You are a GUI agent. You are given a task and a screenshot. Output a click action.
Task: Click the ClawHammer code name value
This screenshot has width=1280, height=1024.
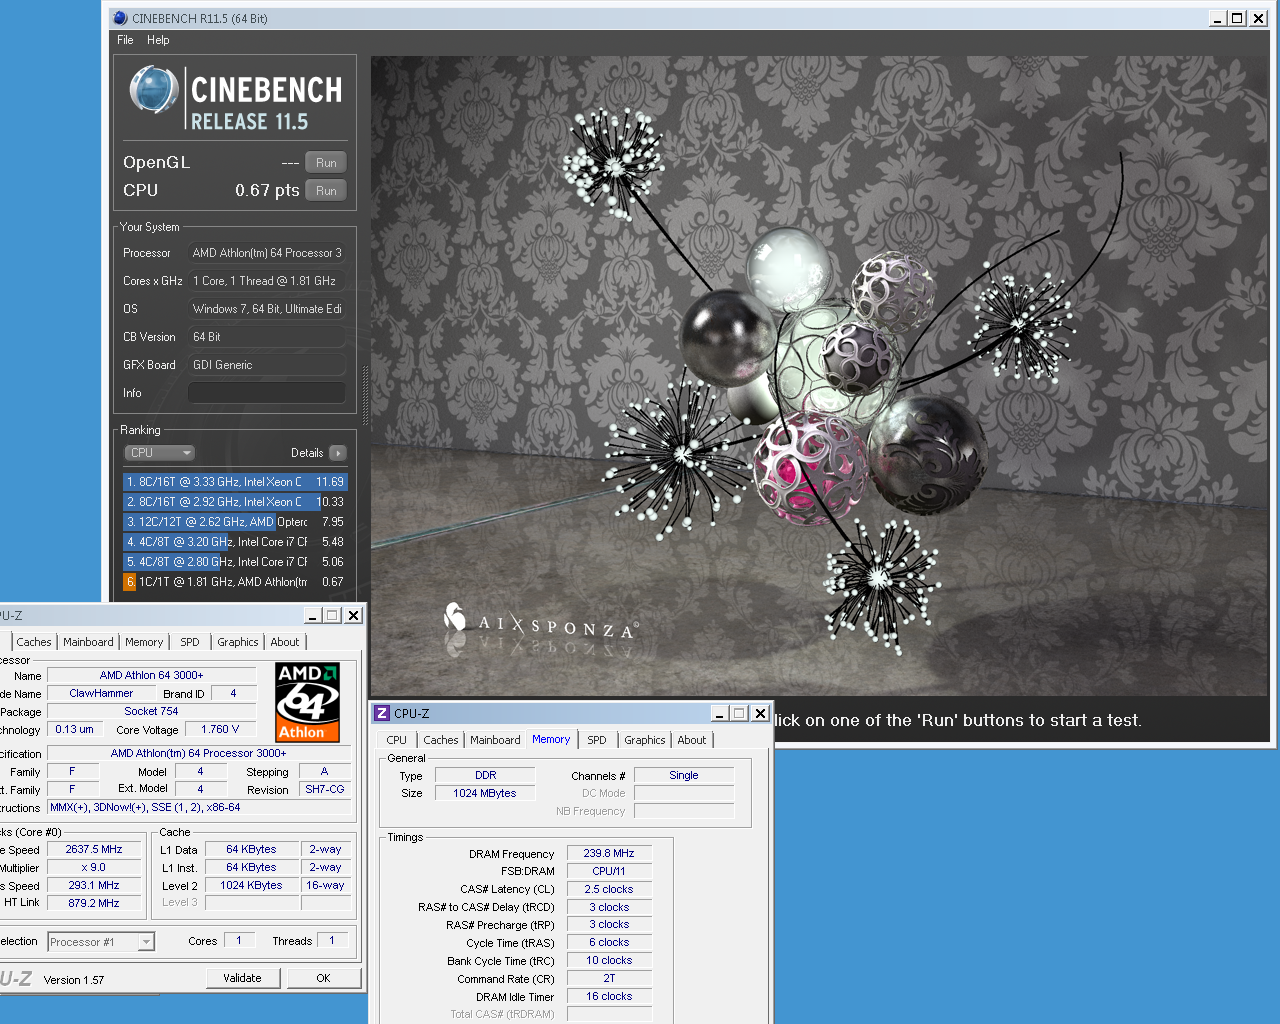coord(101,693)
